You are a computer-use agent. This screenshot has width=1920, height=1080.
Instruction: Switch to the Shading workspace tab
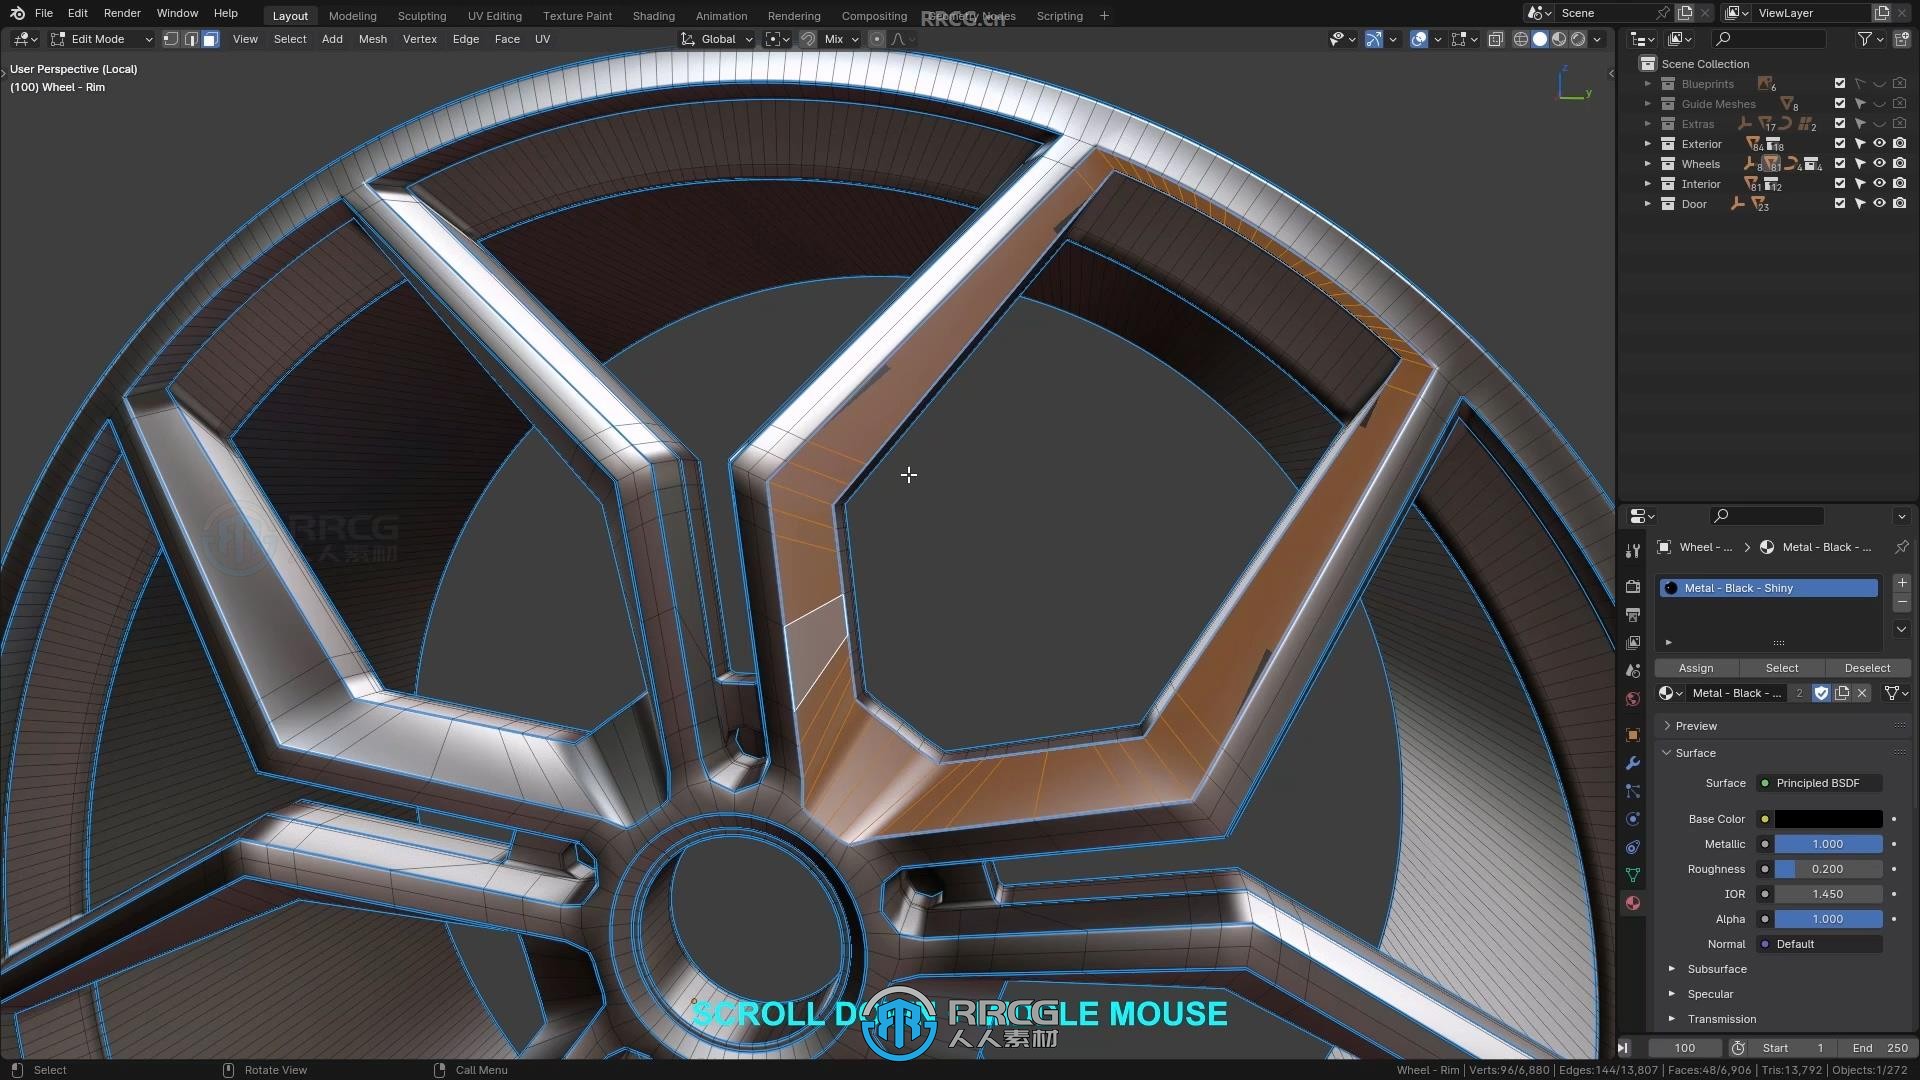653,15
